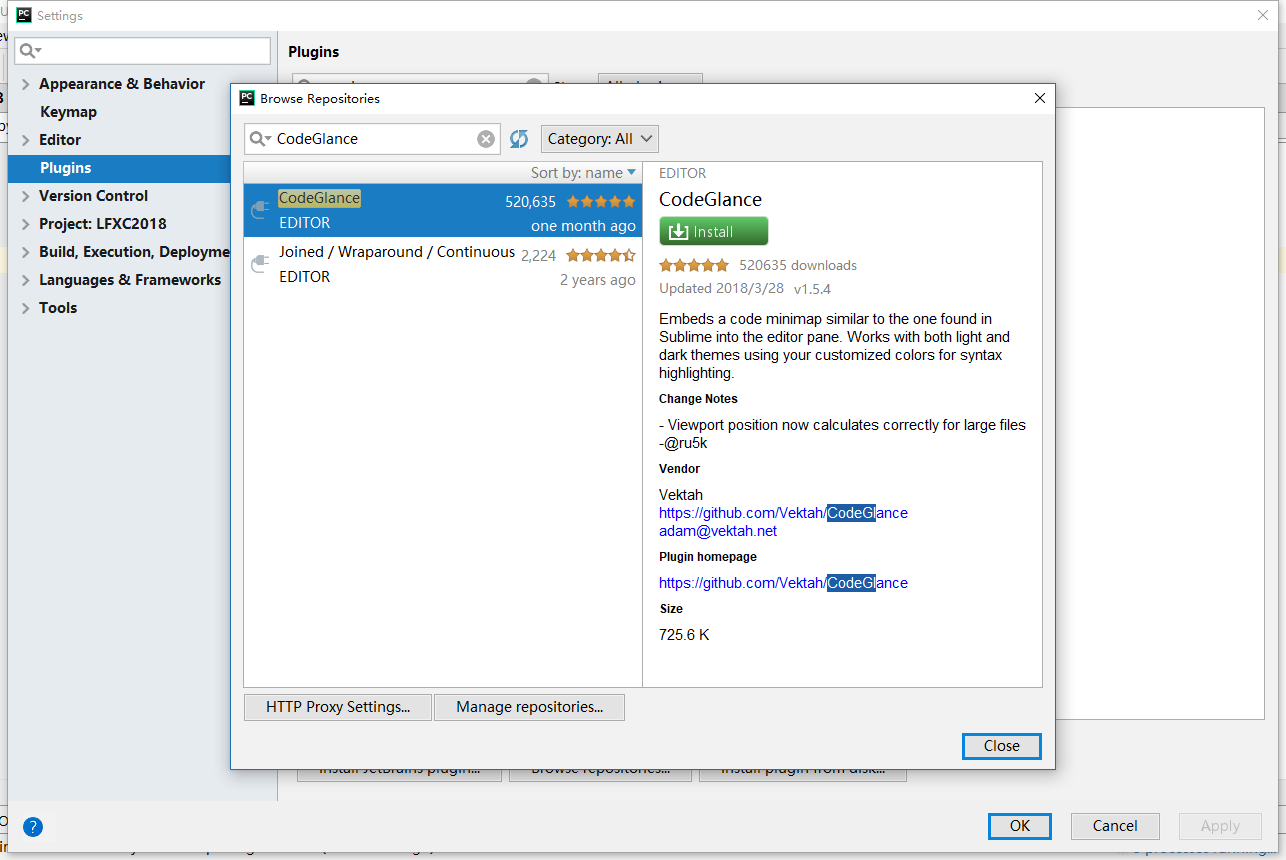Image resolution: width=1286 pixels, height=860 pixels.
Task: Open the Sort by: name dropdown
Action: [583, 173]
